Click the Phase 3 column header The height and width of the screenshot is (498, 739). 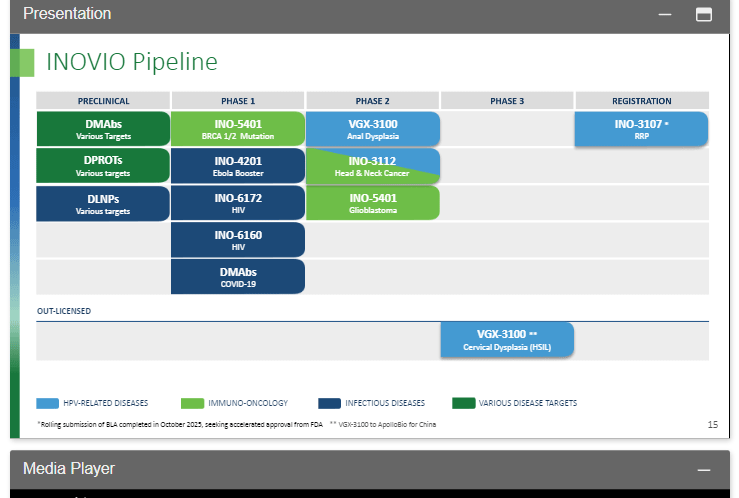coord(507,101)
